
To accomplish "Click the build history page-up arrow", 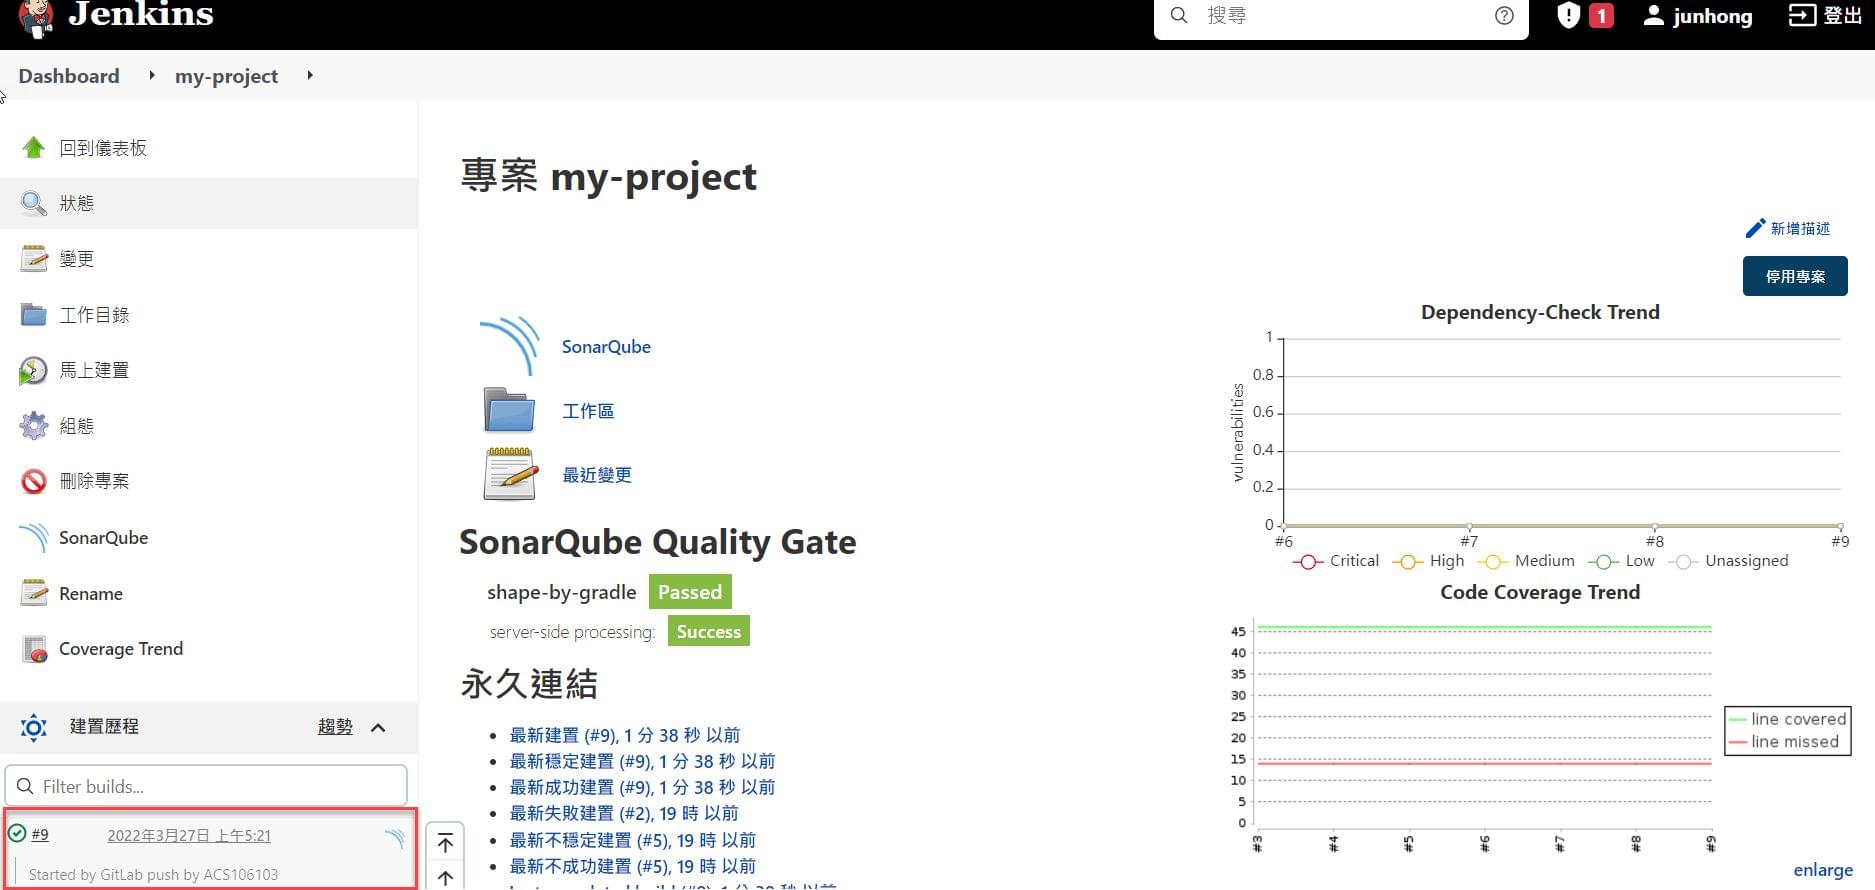I will pos(446,878).
